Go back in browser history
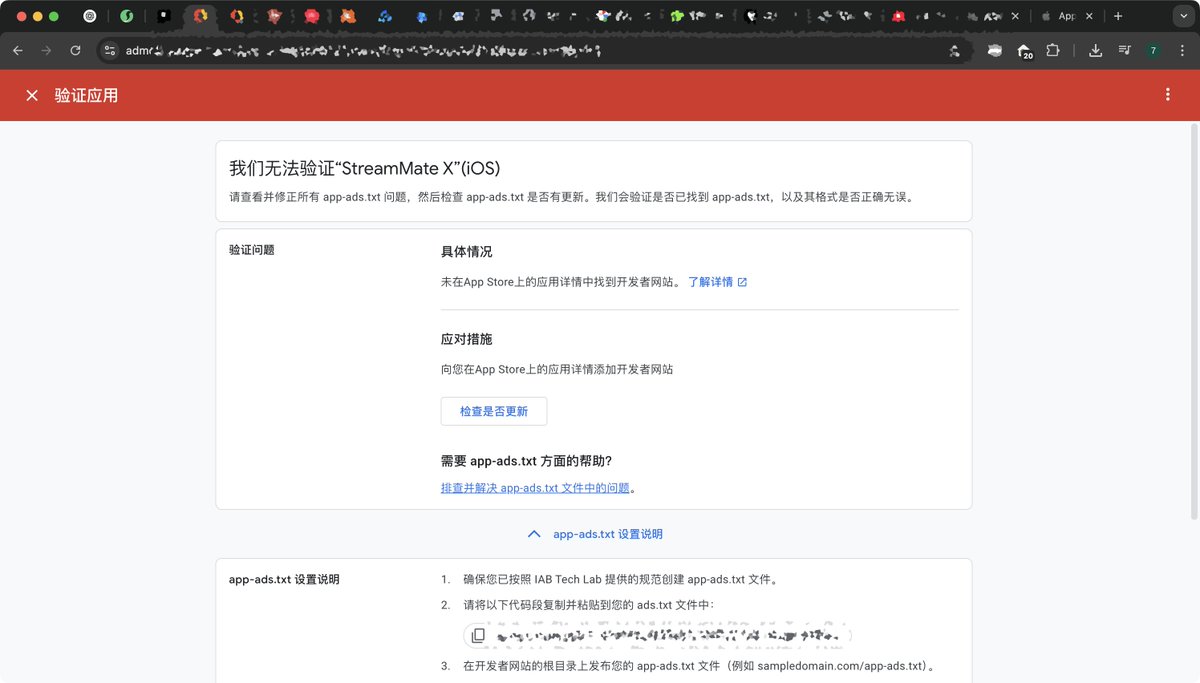 [18, 51]
